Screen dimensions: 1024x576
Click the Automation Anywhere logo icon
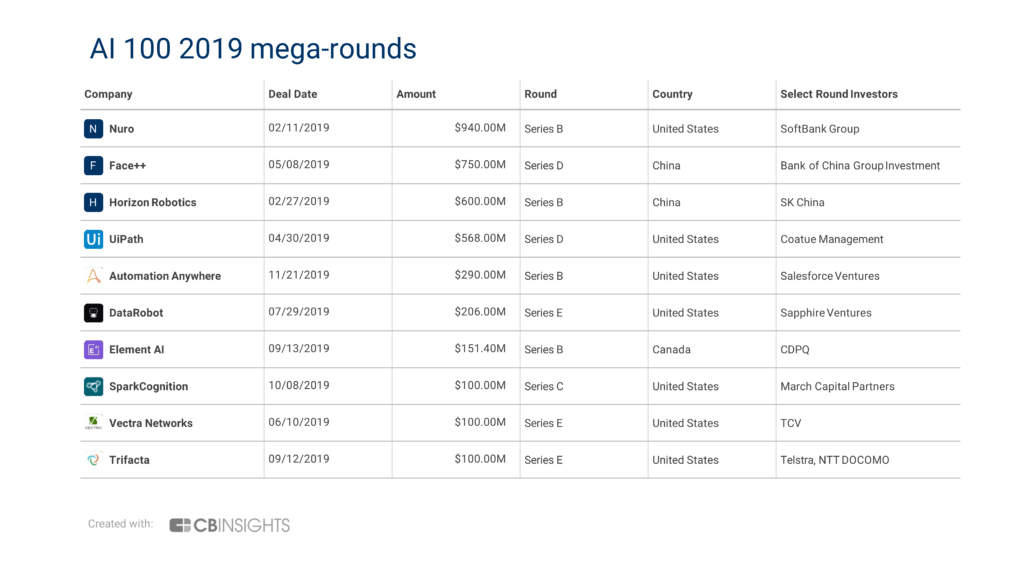(x=93, y=276)
